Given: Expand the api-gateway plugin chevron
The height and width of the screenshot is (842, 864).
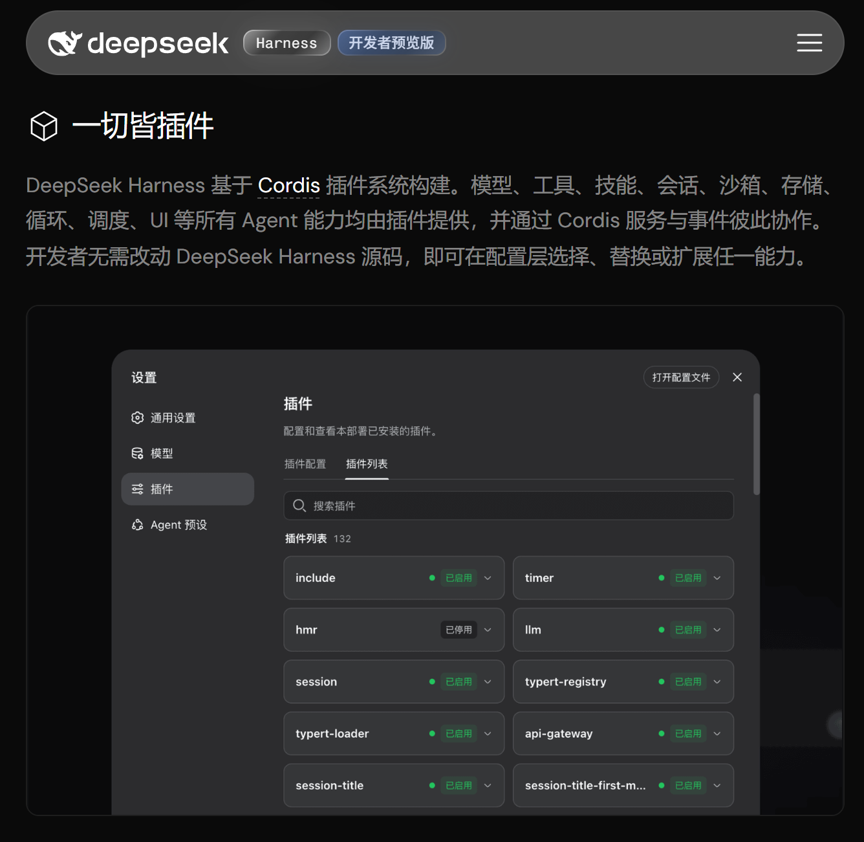Looking at the screenshot, I should click(717, 733).
